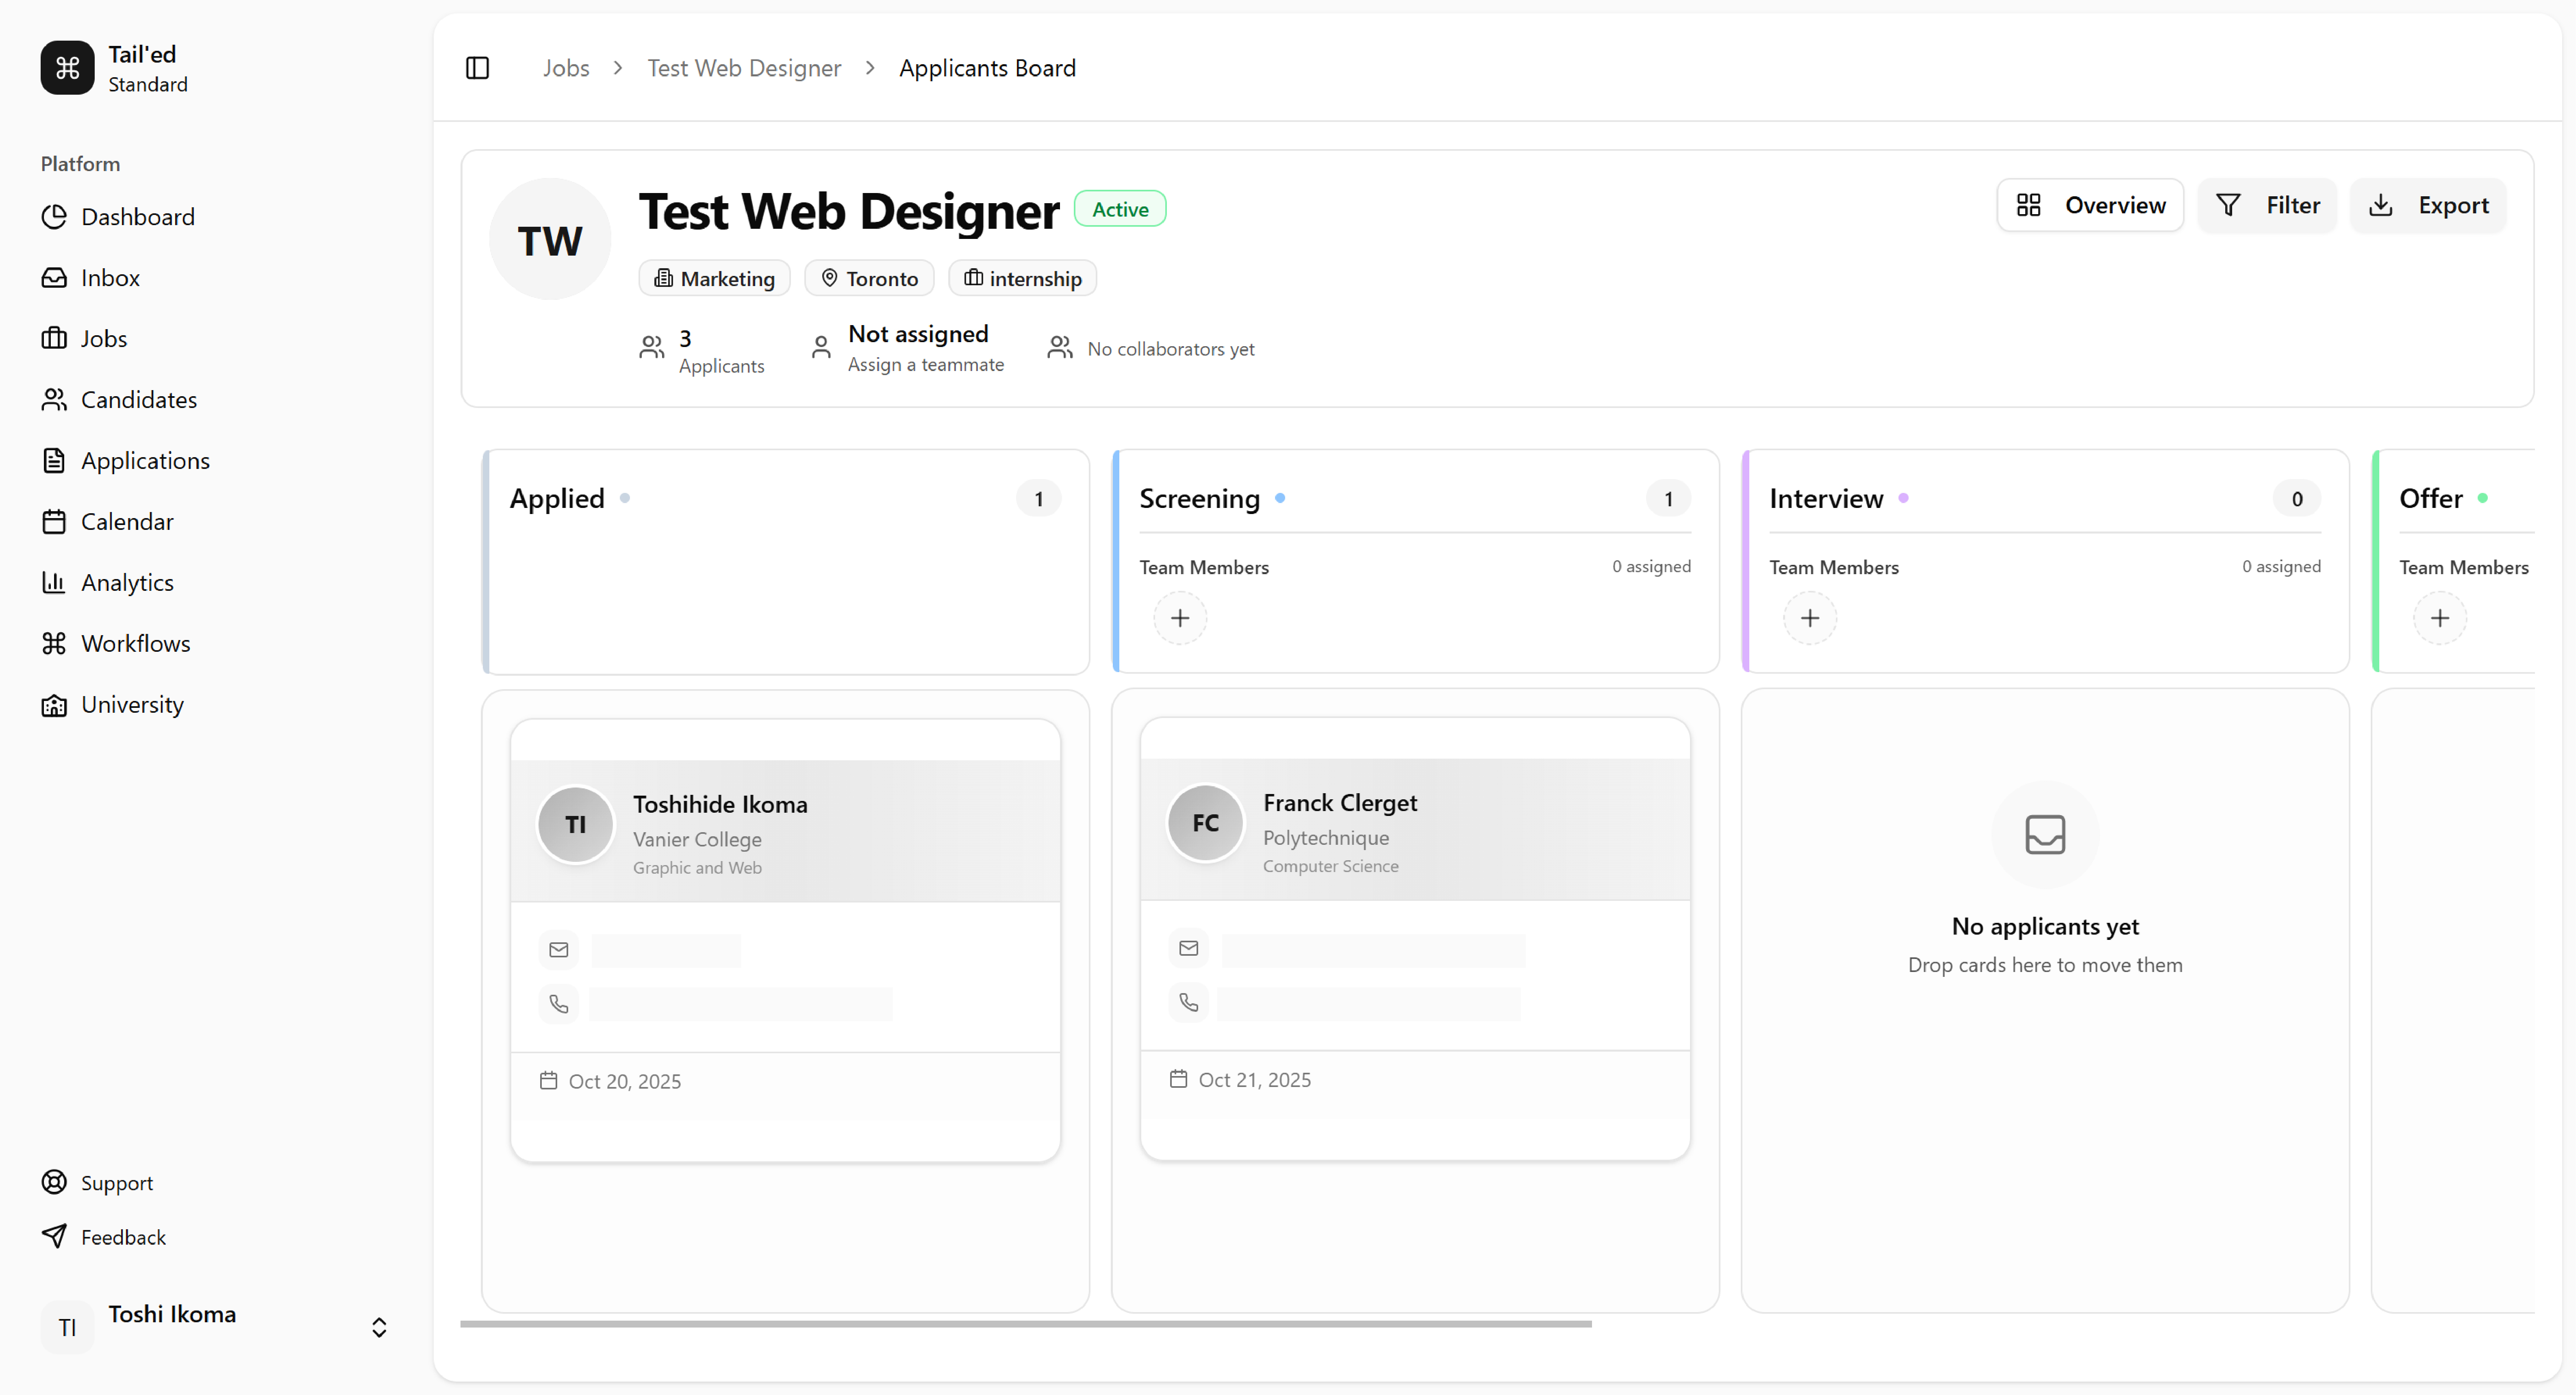The width and height of the screenshot is (2576, 1395).
Task: Click the horizontal board scrollbar
Action: pyautogui.click(x=1025, y=1323)
